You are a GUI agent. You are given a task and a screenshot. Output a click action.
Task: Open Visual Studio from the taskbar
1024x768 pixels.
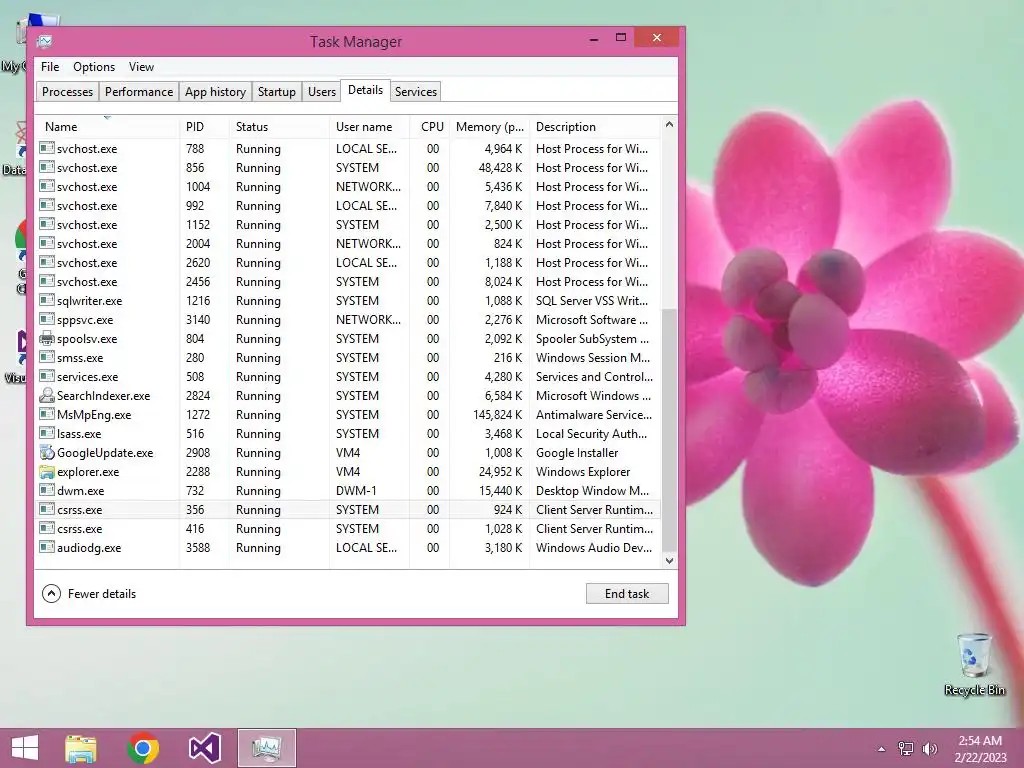coord(204,748)
